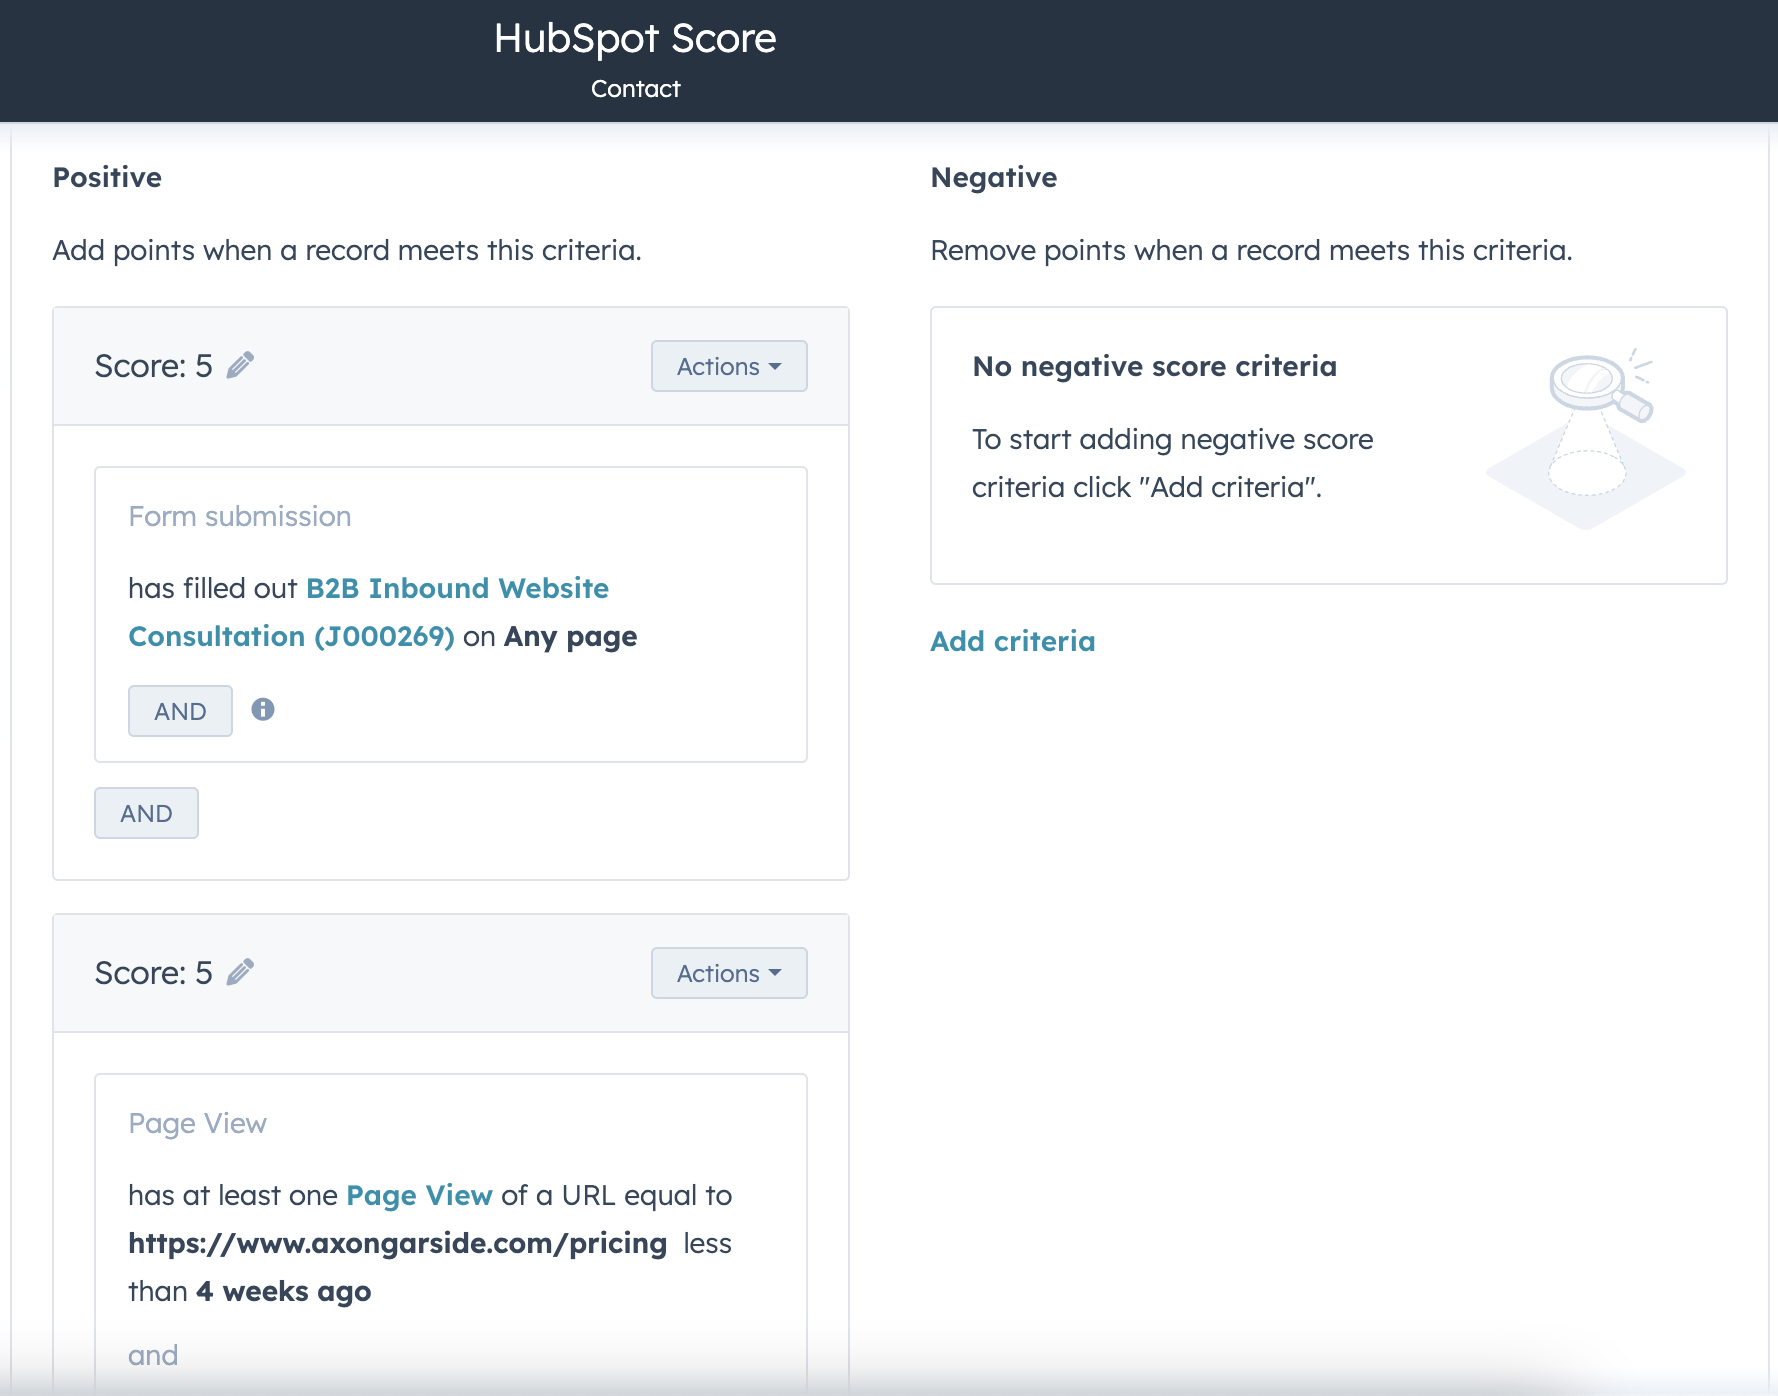Click AND button inside Form submission card
Viewport: 1778px width, 1396px height.
click(x=180, y=711)
